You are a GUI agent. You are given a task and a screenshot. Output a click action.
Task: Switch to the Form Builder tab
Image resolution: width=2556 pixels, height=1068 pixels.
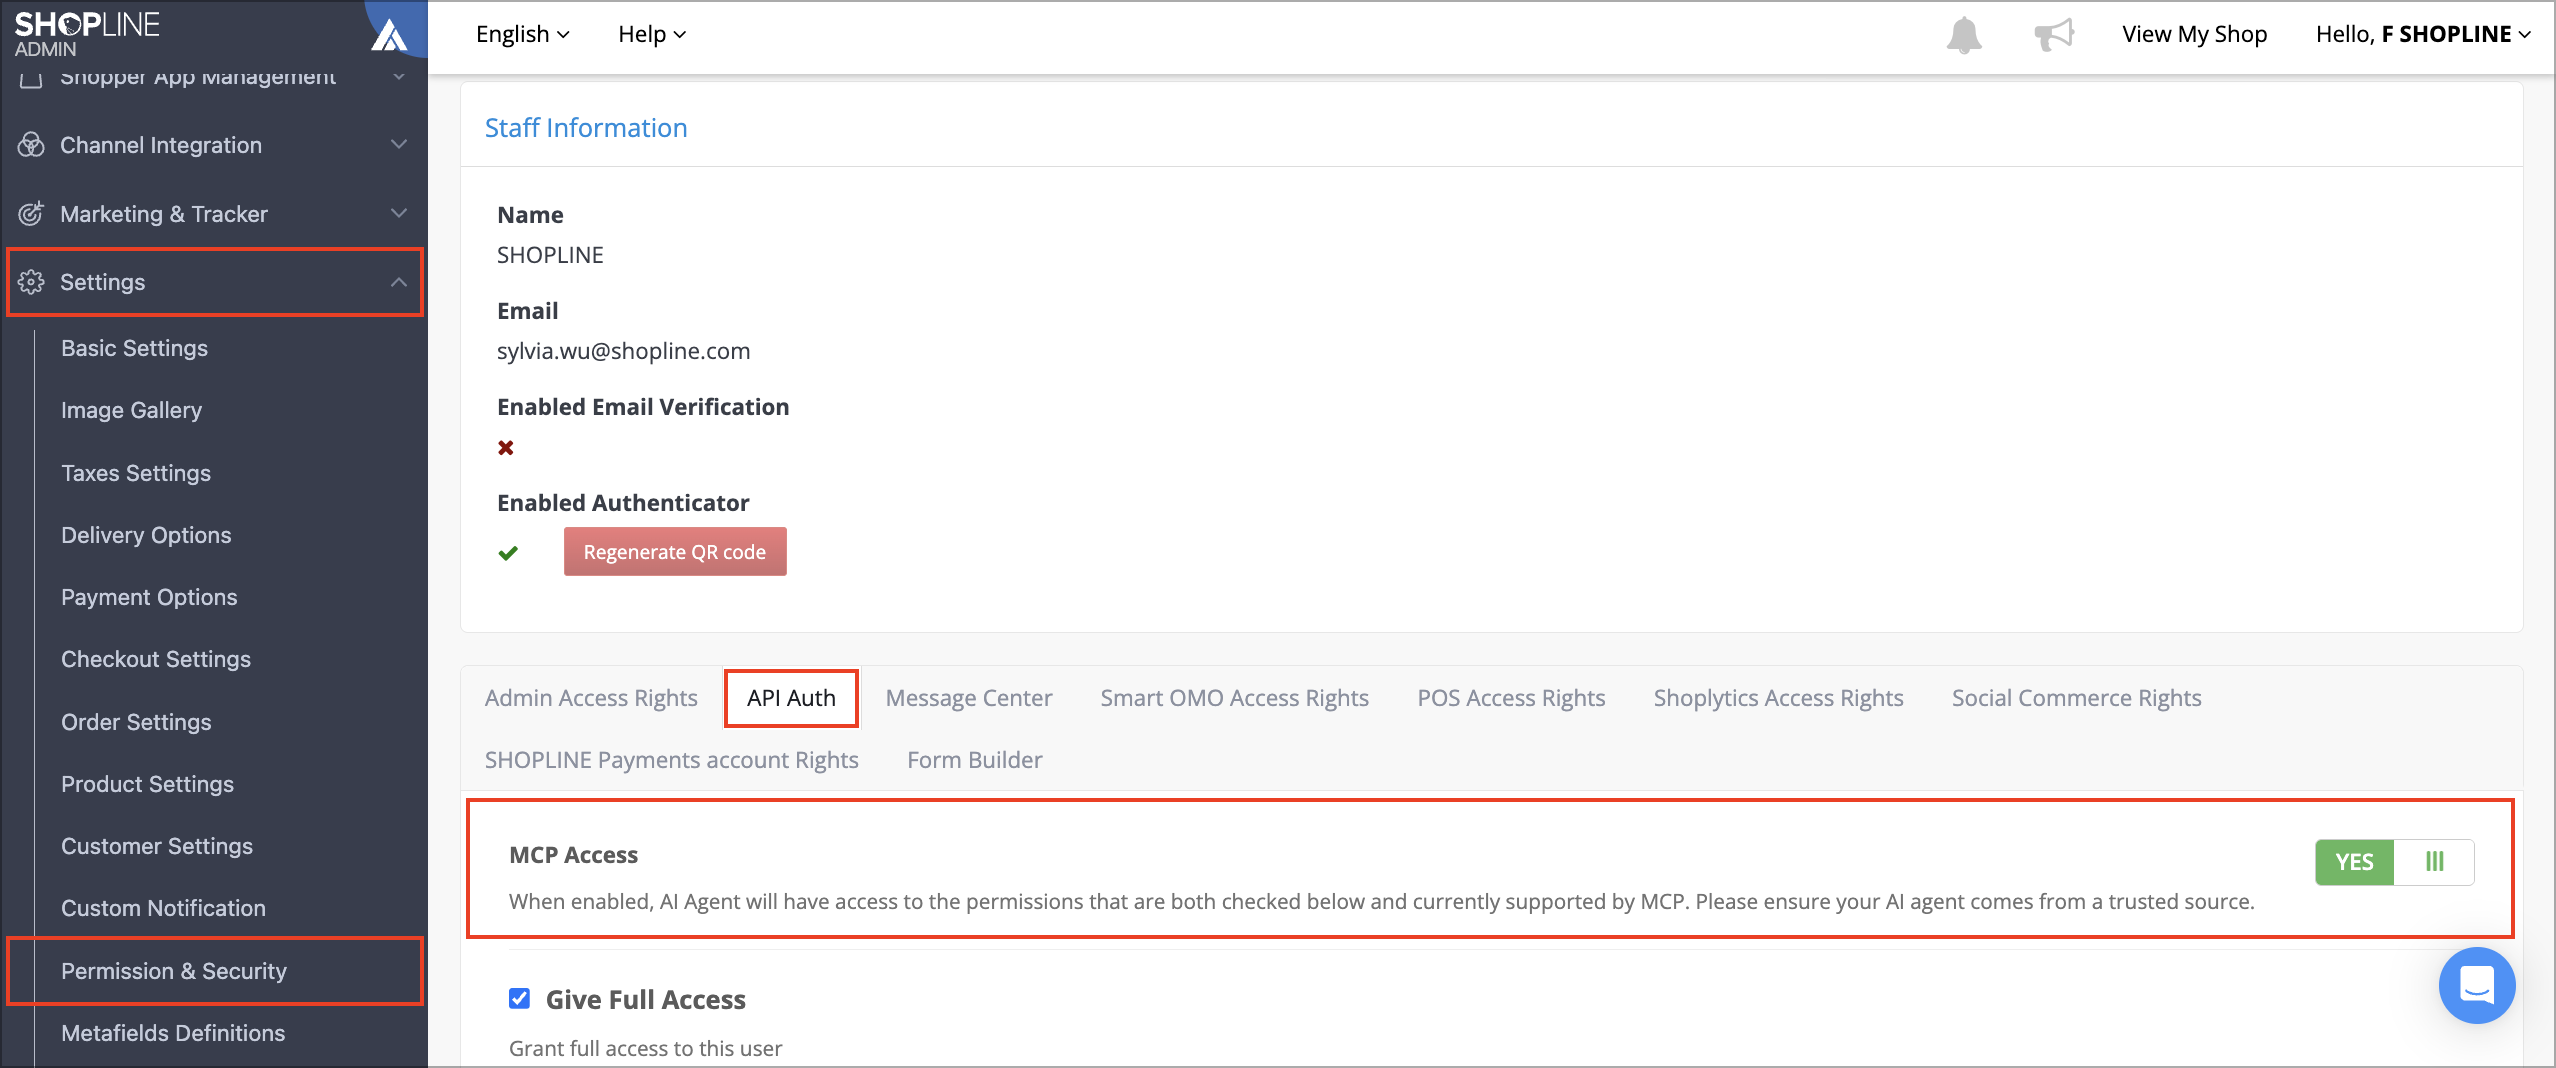[974, 760]
